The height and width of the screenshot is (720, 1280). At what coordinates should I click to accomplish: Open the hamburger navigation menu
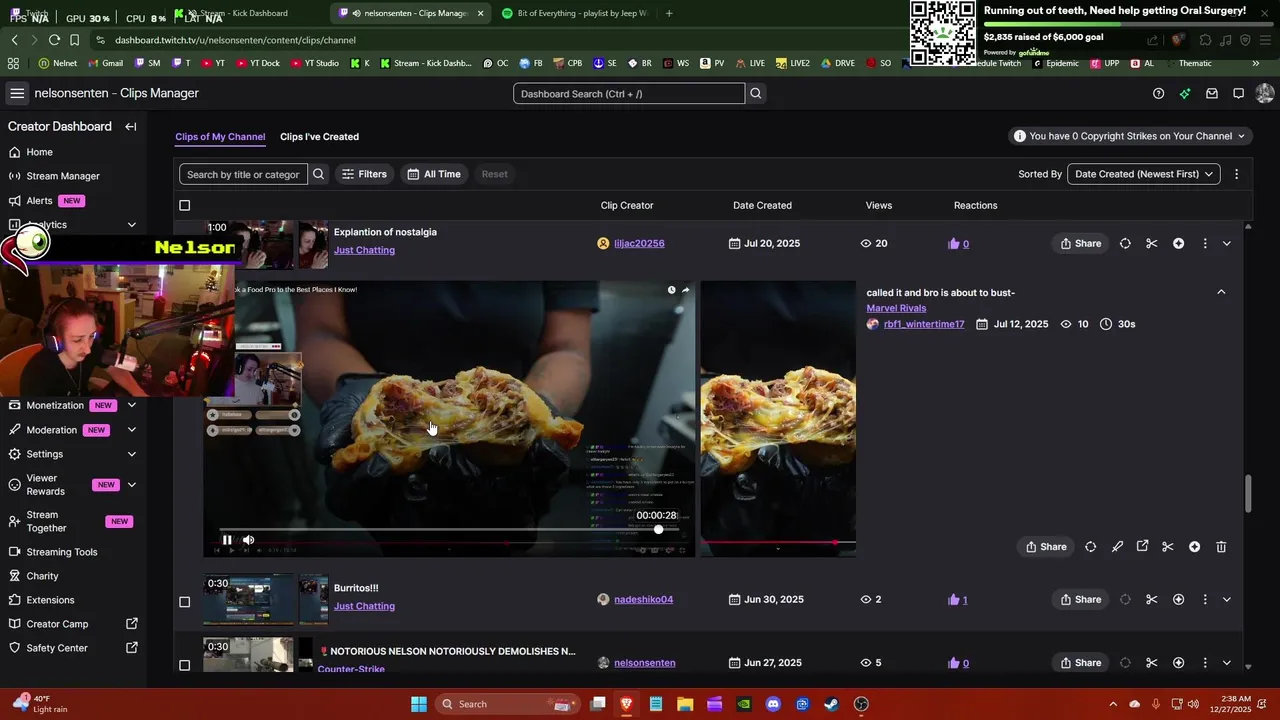tap(17, 93)
